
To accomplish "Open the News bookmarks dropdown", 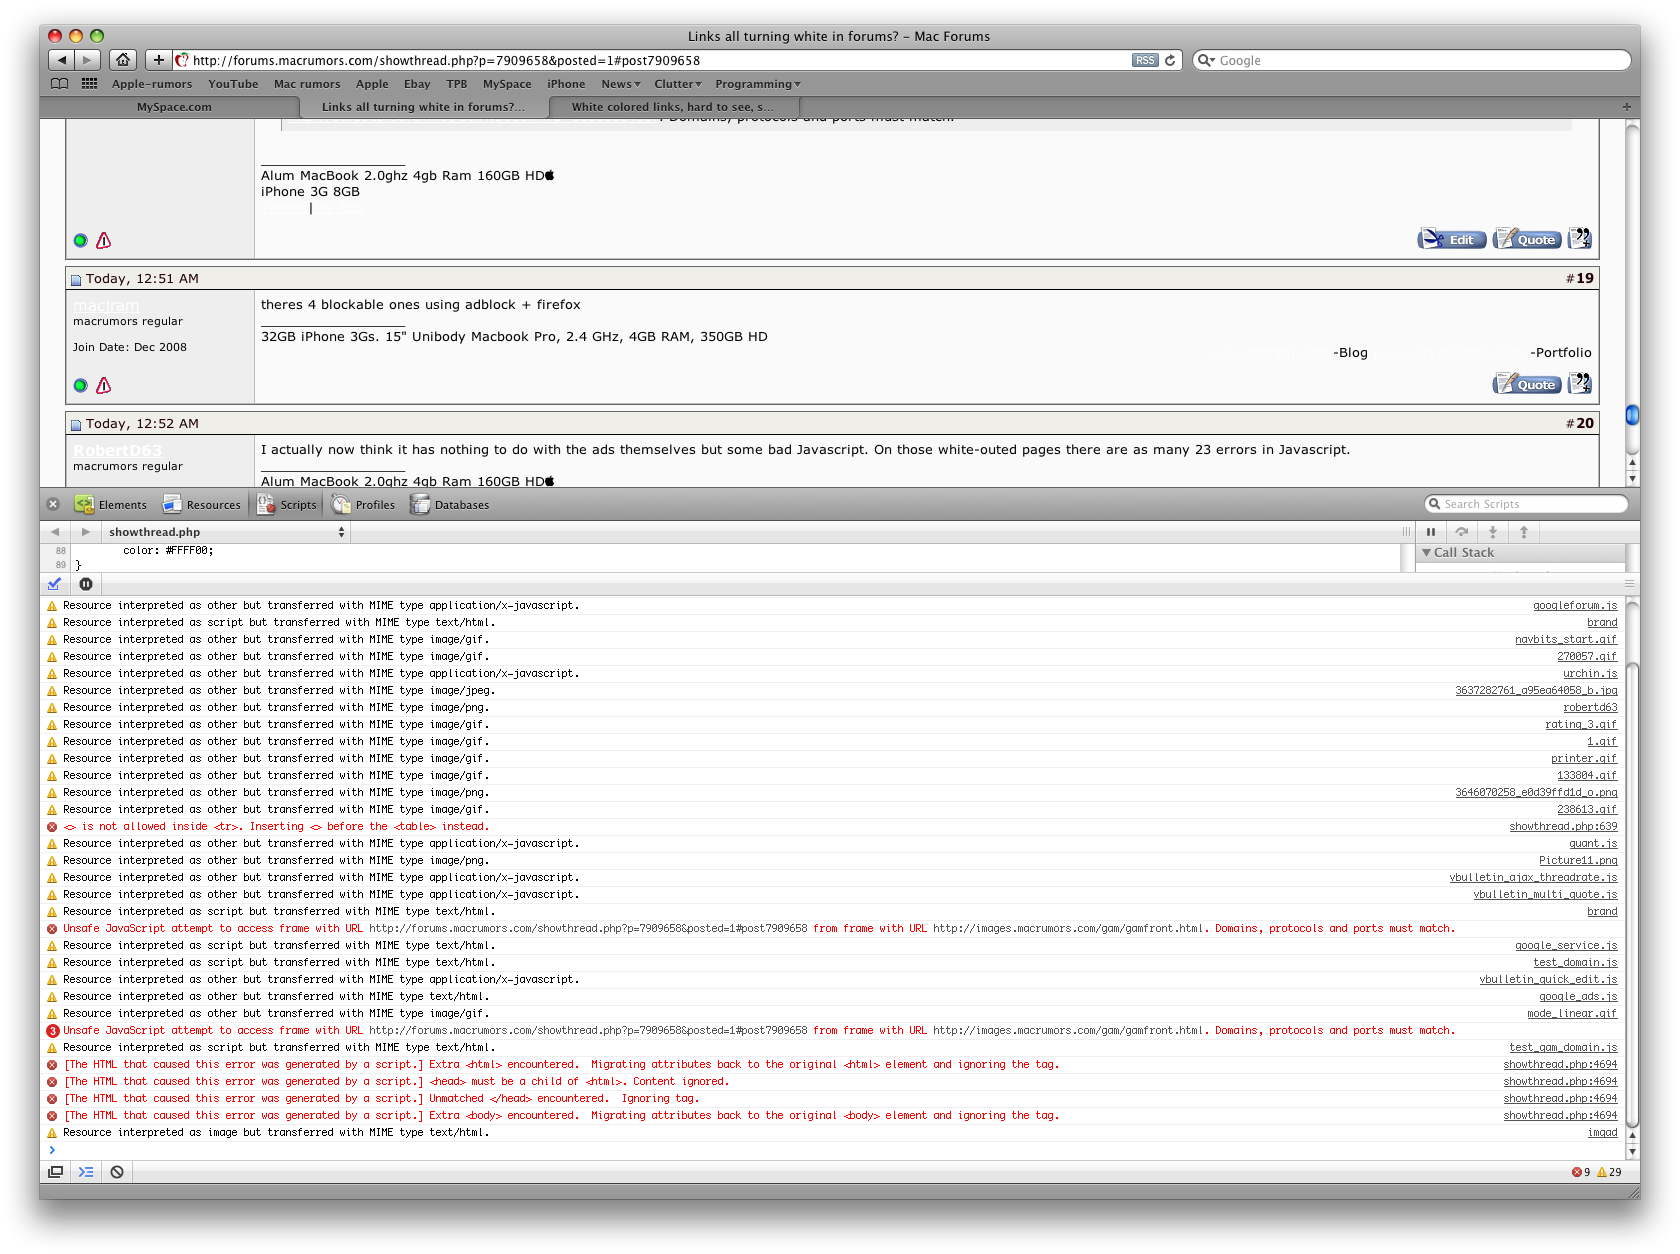I will pyautogui.click(x=621, y=84).
